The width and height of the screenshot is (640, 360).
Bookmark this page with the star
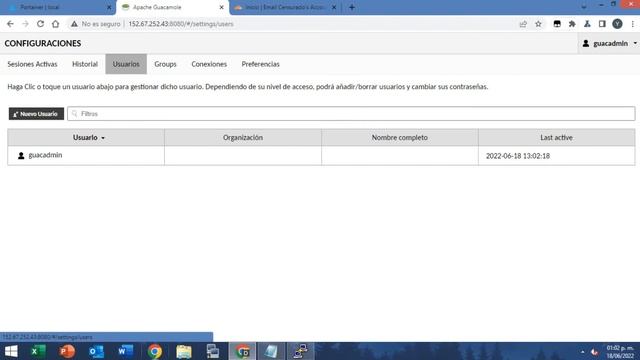point(538,24)
